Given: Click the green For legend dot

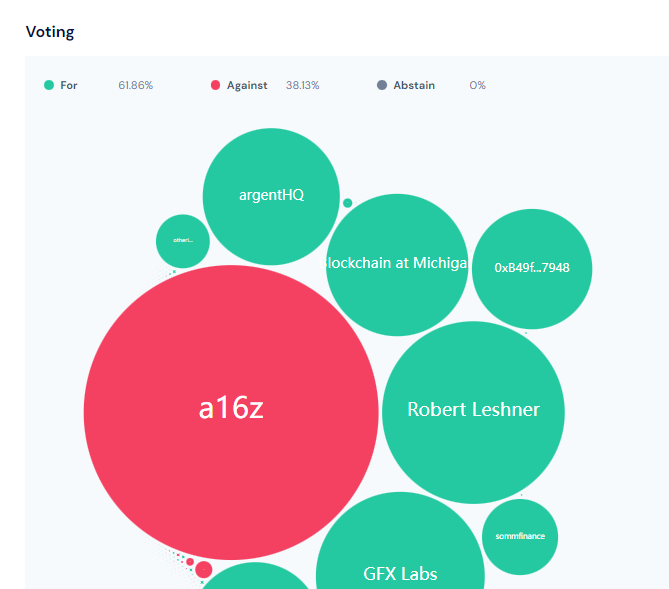Looking at the screenshot, I should coord(48,86).
